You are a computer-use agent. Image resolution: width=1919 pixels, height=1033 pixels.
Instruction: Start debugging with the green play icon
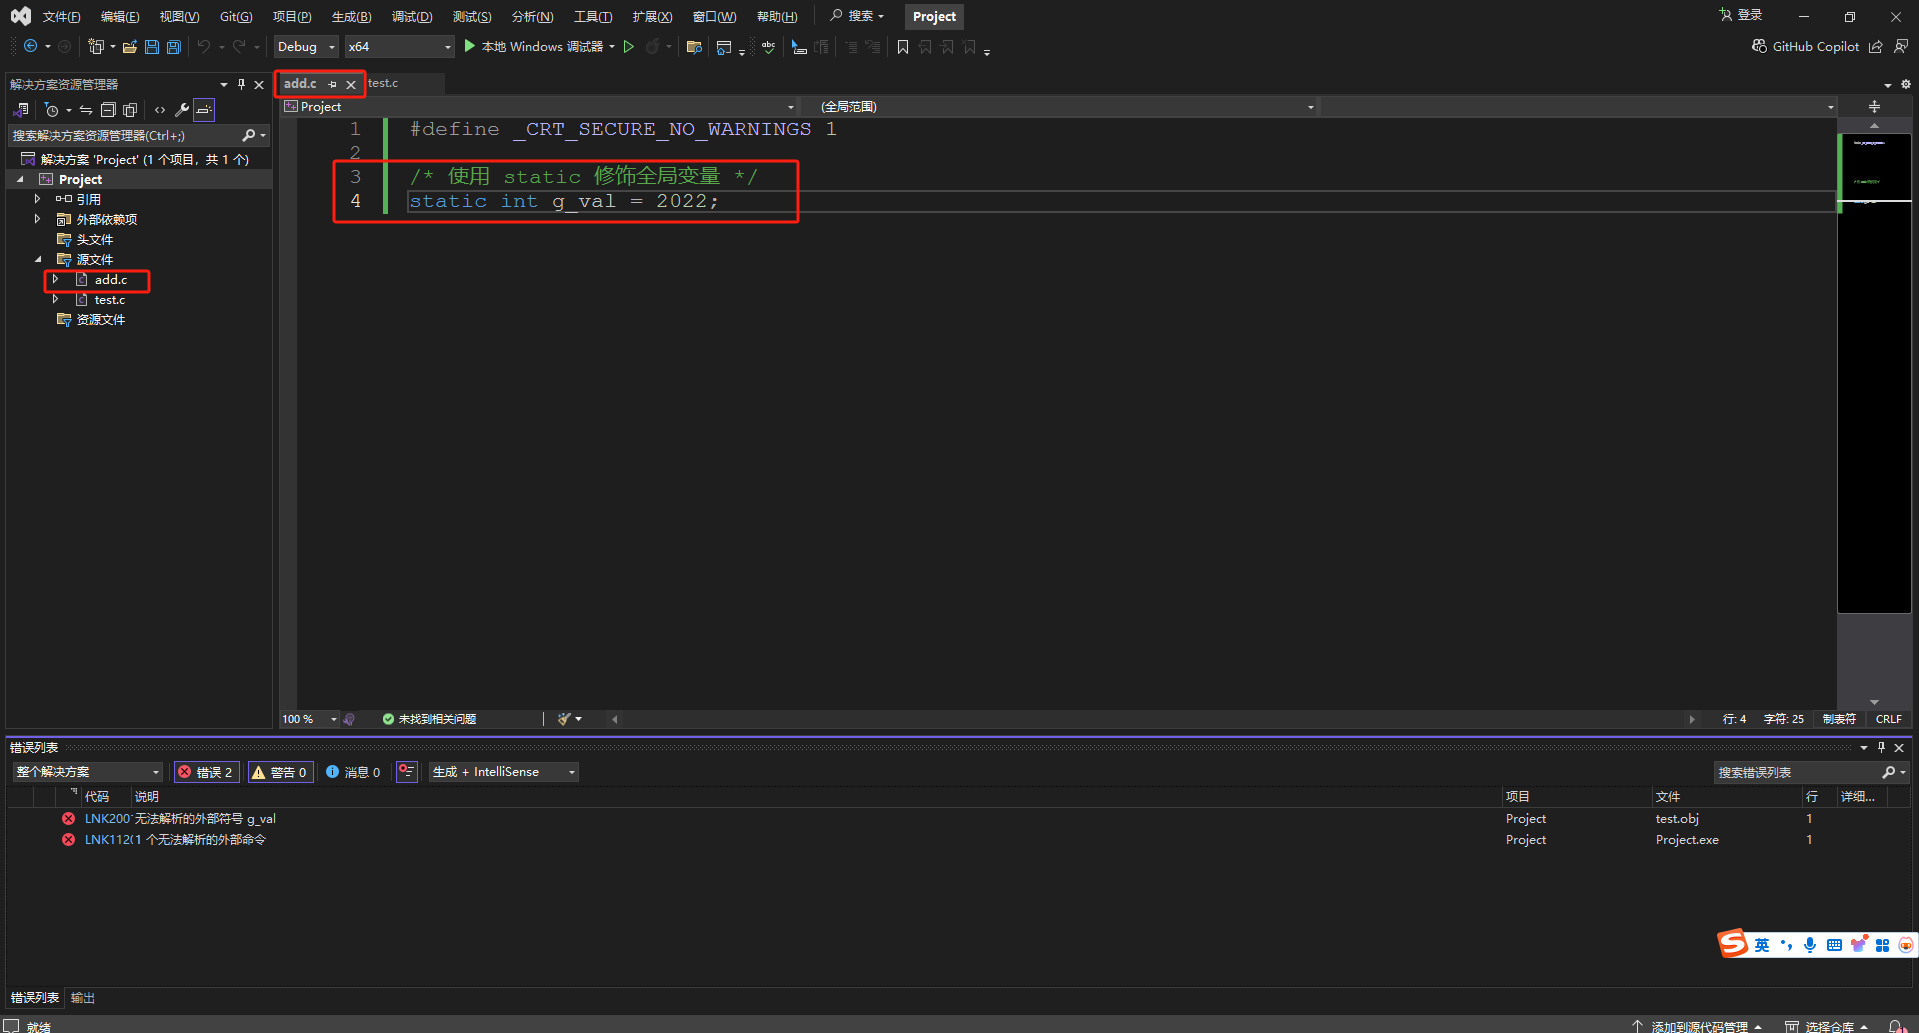click(470, 46)
